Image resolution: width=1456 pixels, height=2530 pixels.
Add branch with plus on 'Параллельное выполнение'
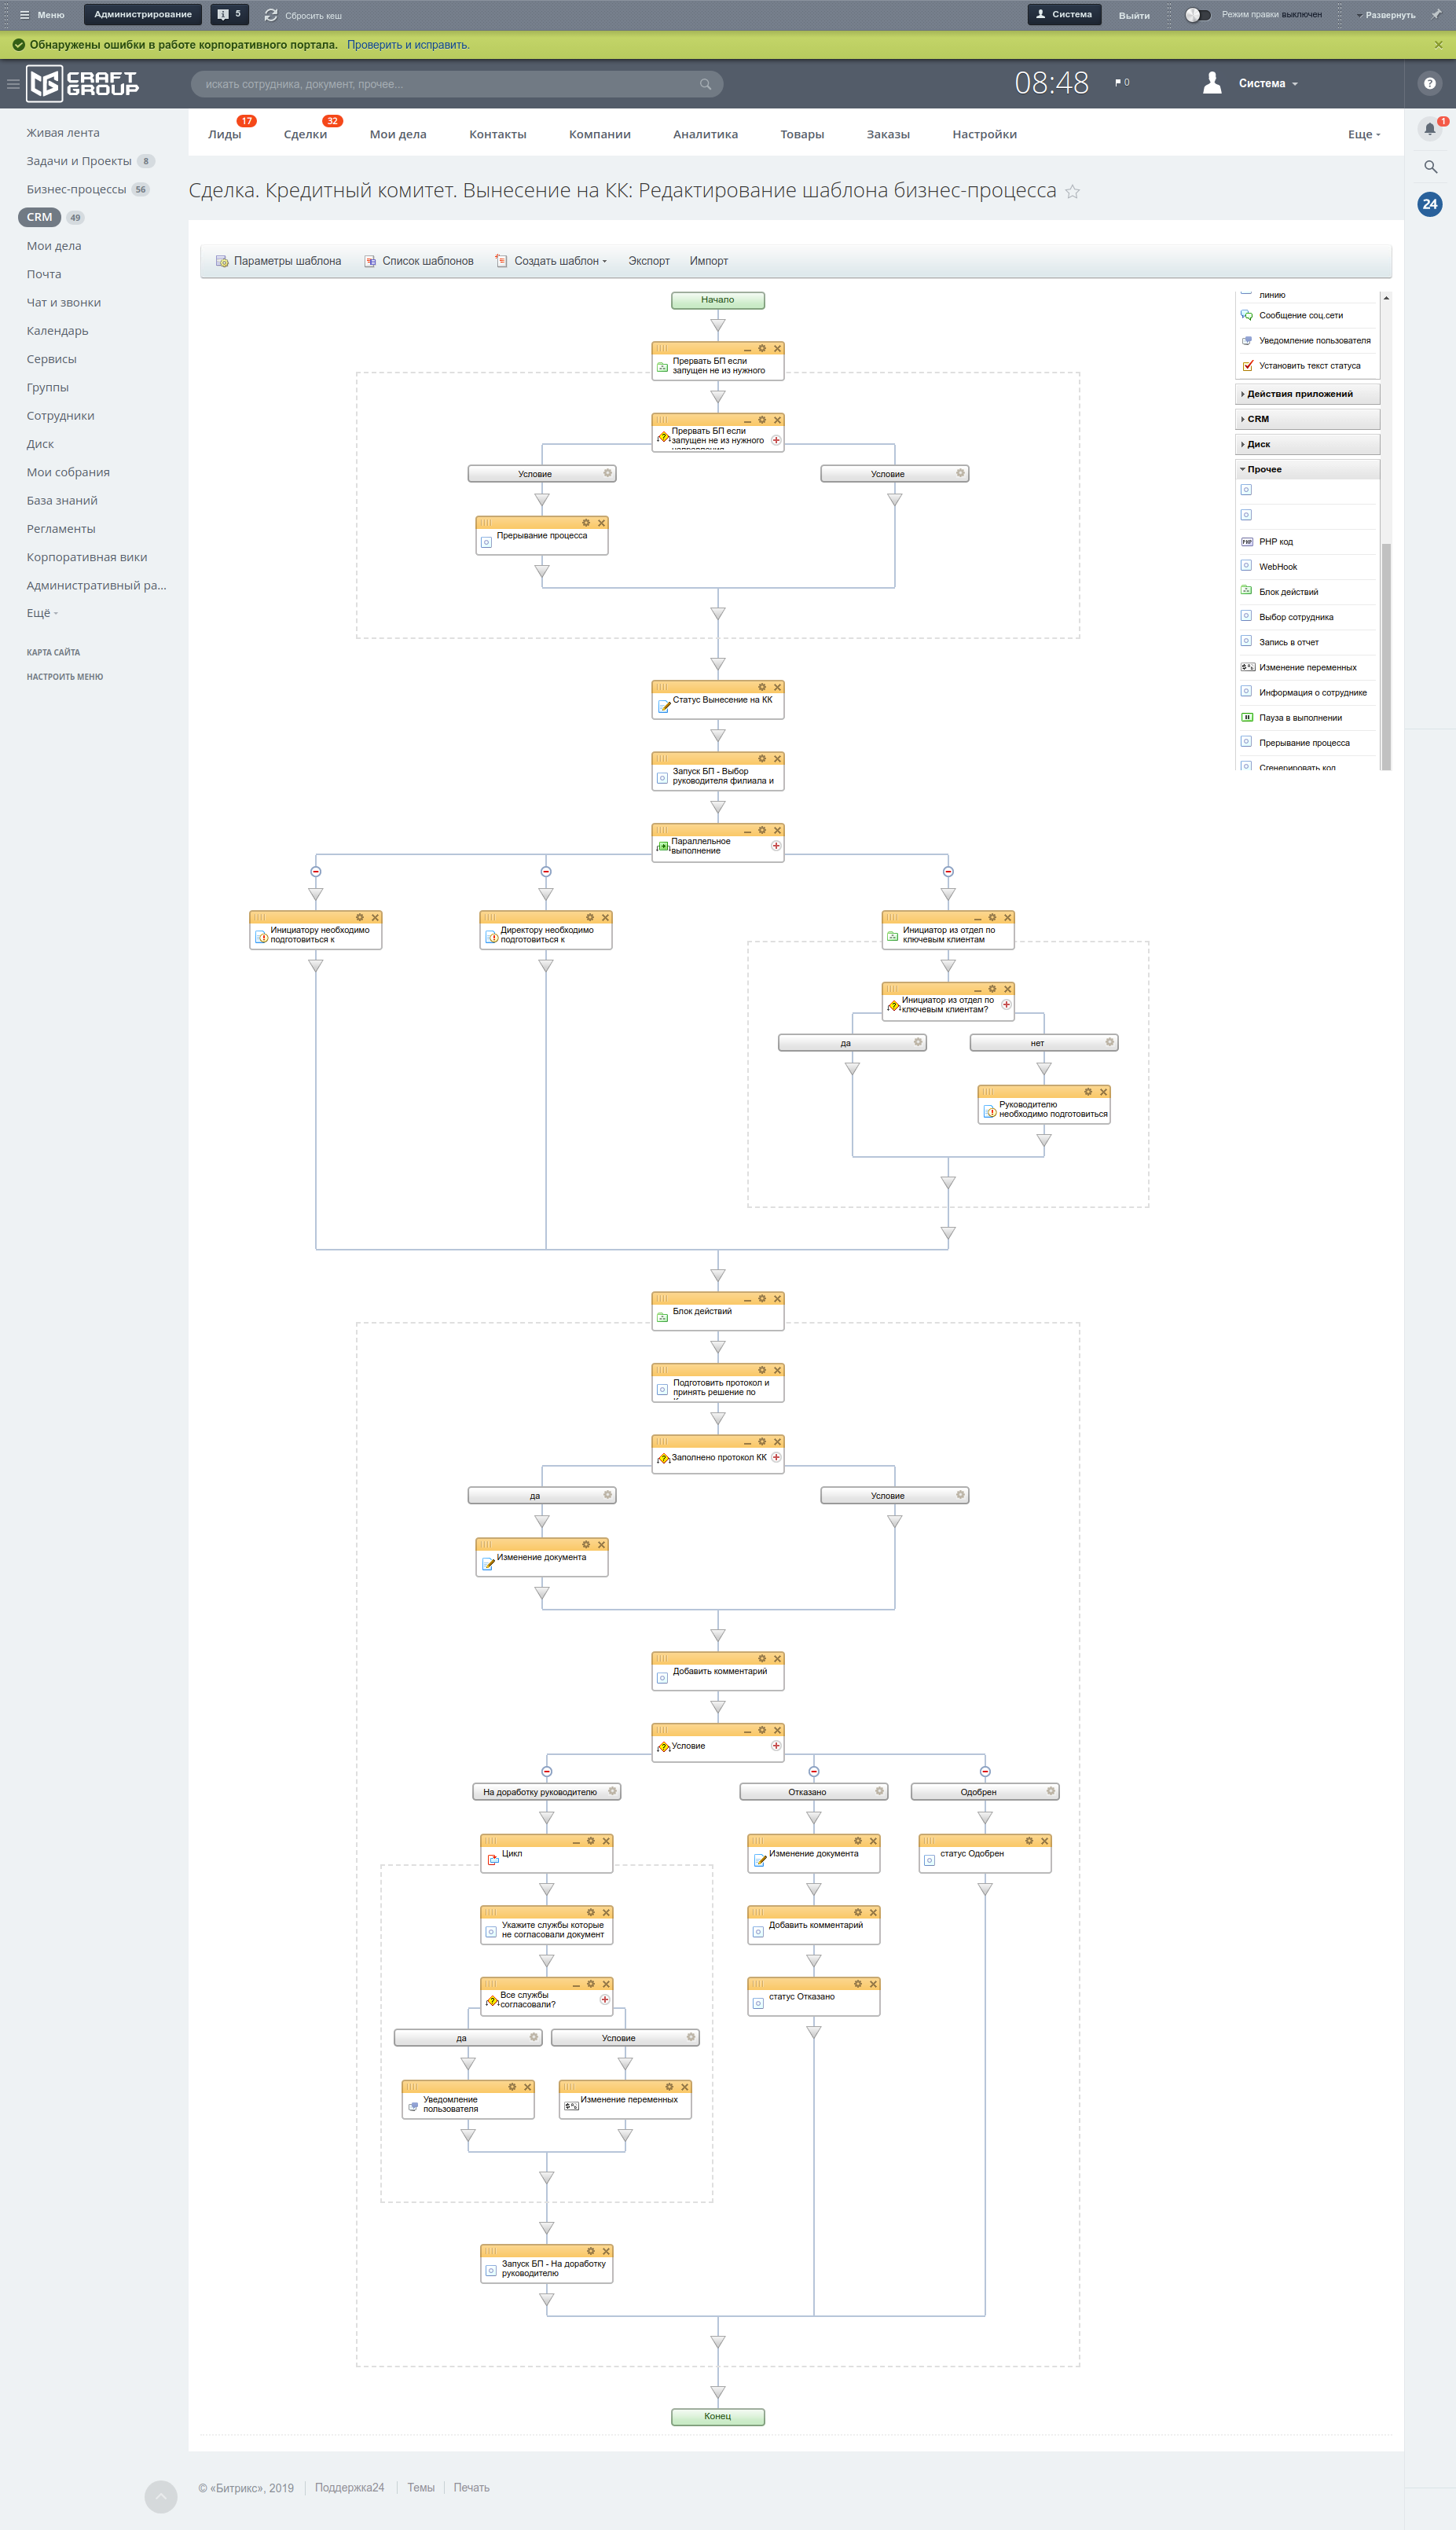pyautogui.click(x=776, y=846)
